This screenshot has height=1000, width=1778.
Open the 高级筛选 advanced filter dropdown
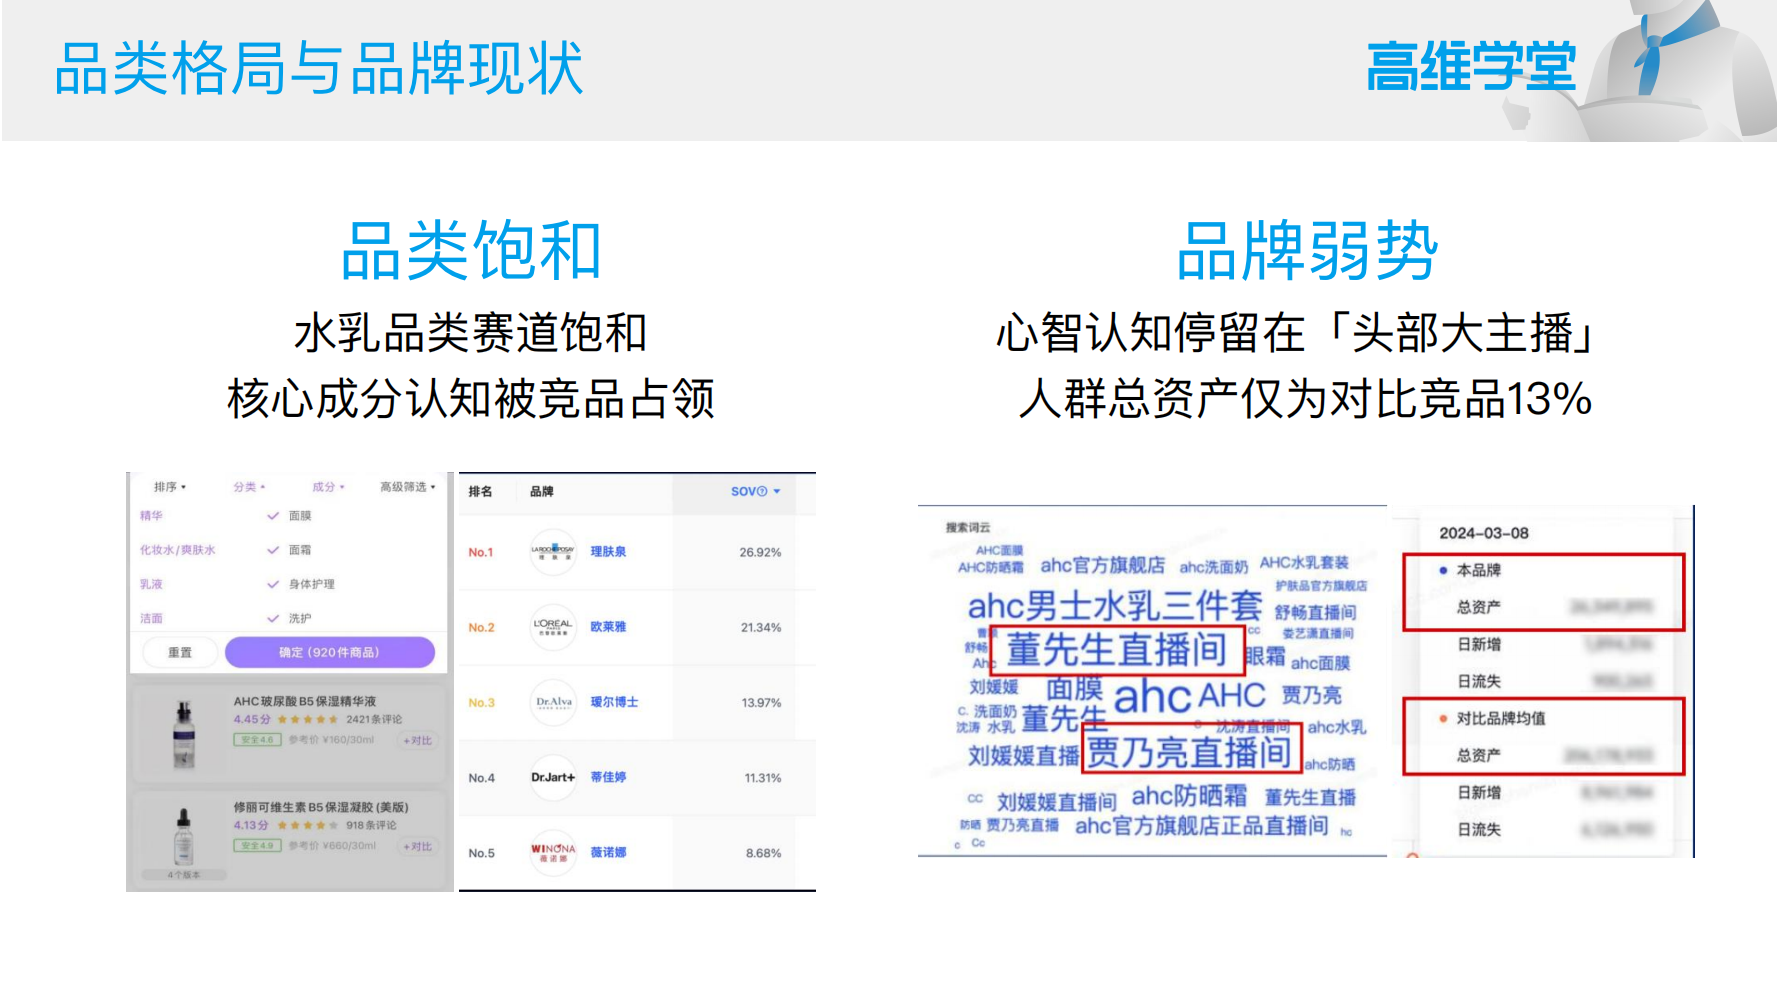408,487
